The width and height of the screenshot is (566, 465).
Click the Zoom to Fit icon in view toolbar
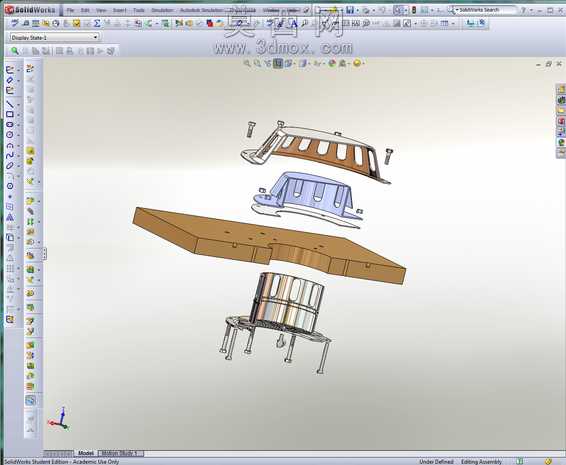click(x=247, y=64)
